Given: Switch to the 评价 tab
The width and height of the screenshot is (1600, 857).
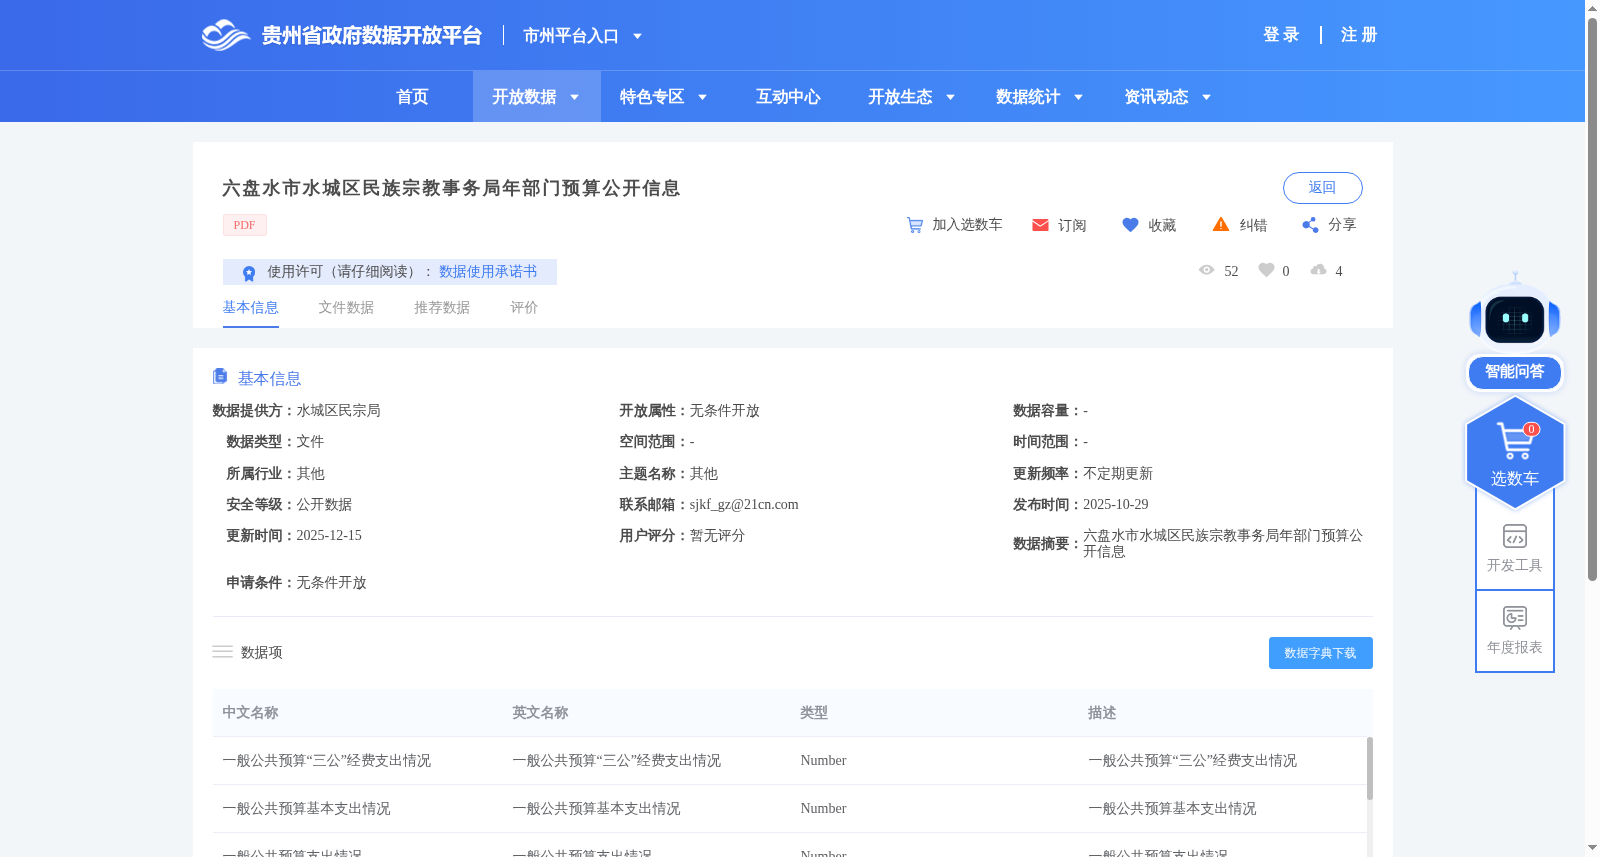Looking at the screenshot, I should click(x=524, y=308).
